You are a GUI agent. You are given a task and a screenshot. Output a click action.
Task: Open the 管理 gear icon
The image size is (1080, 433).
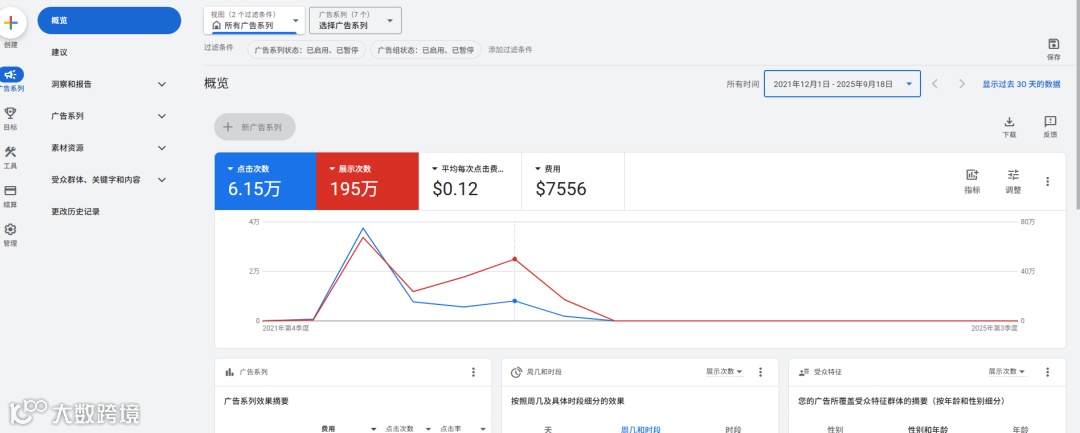point(10,229)
